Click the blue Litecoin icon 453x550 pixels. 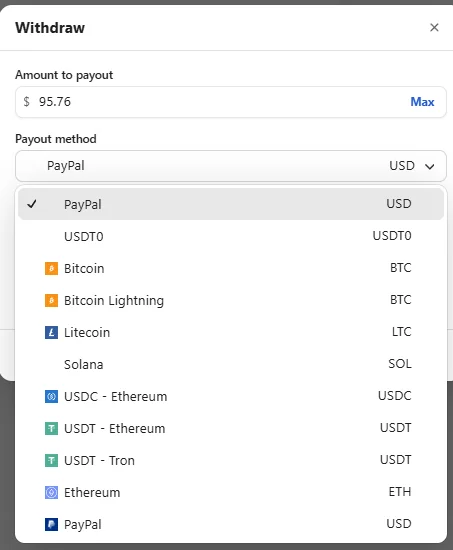pos(51,333)
